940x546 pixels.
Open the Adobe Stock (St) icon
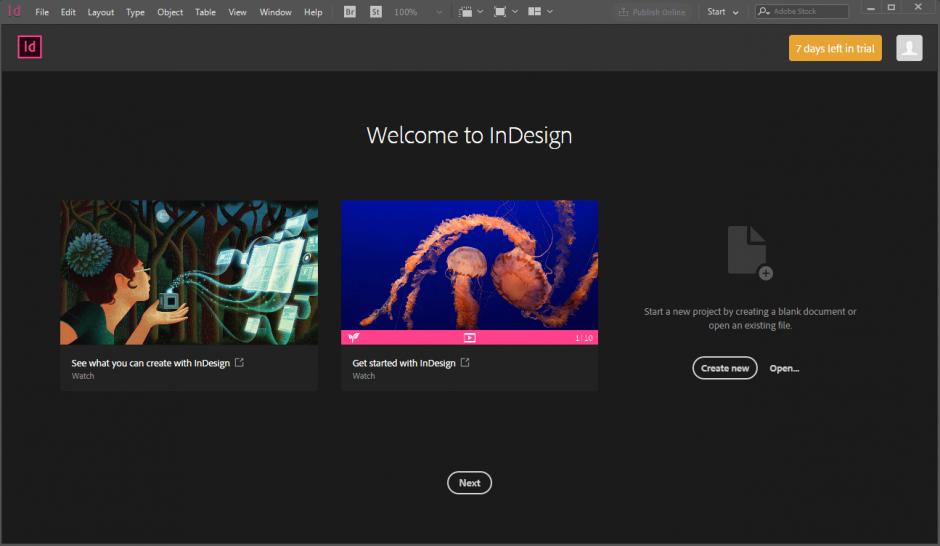pyautogui.click(x=376, y=12)
